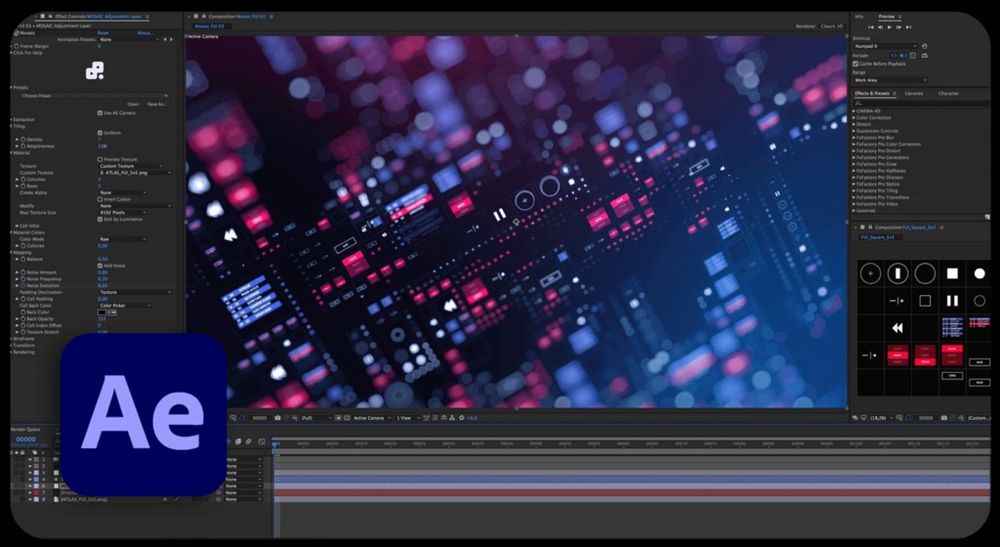Click the Frame Margin stopwatch icon
This screenshot has width=1000, height=547.
[x=17, y=47]
